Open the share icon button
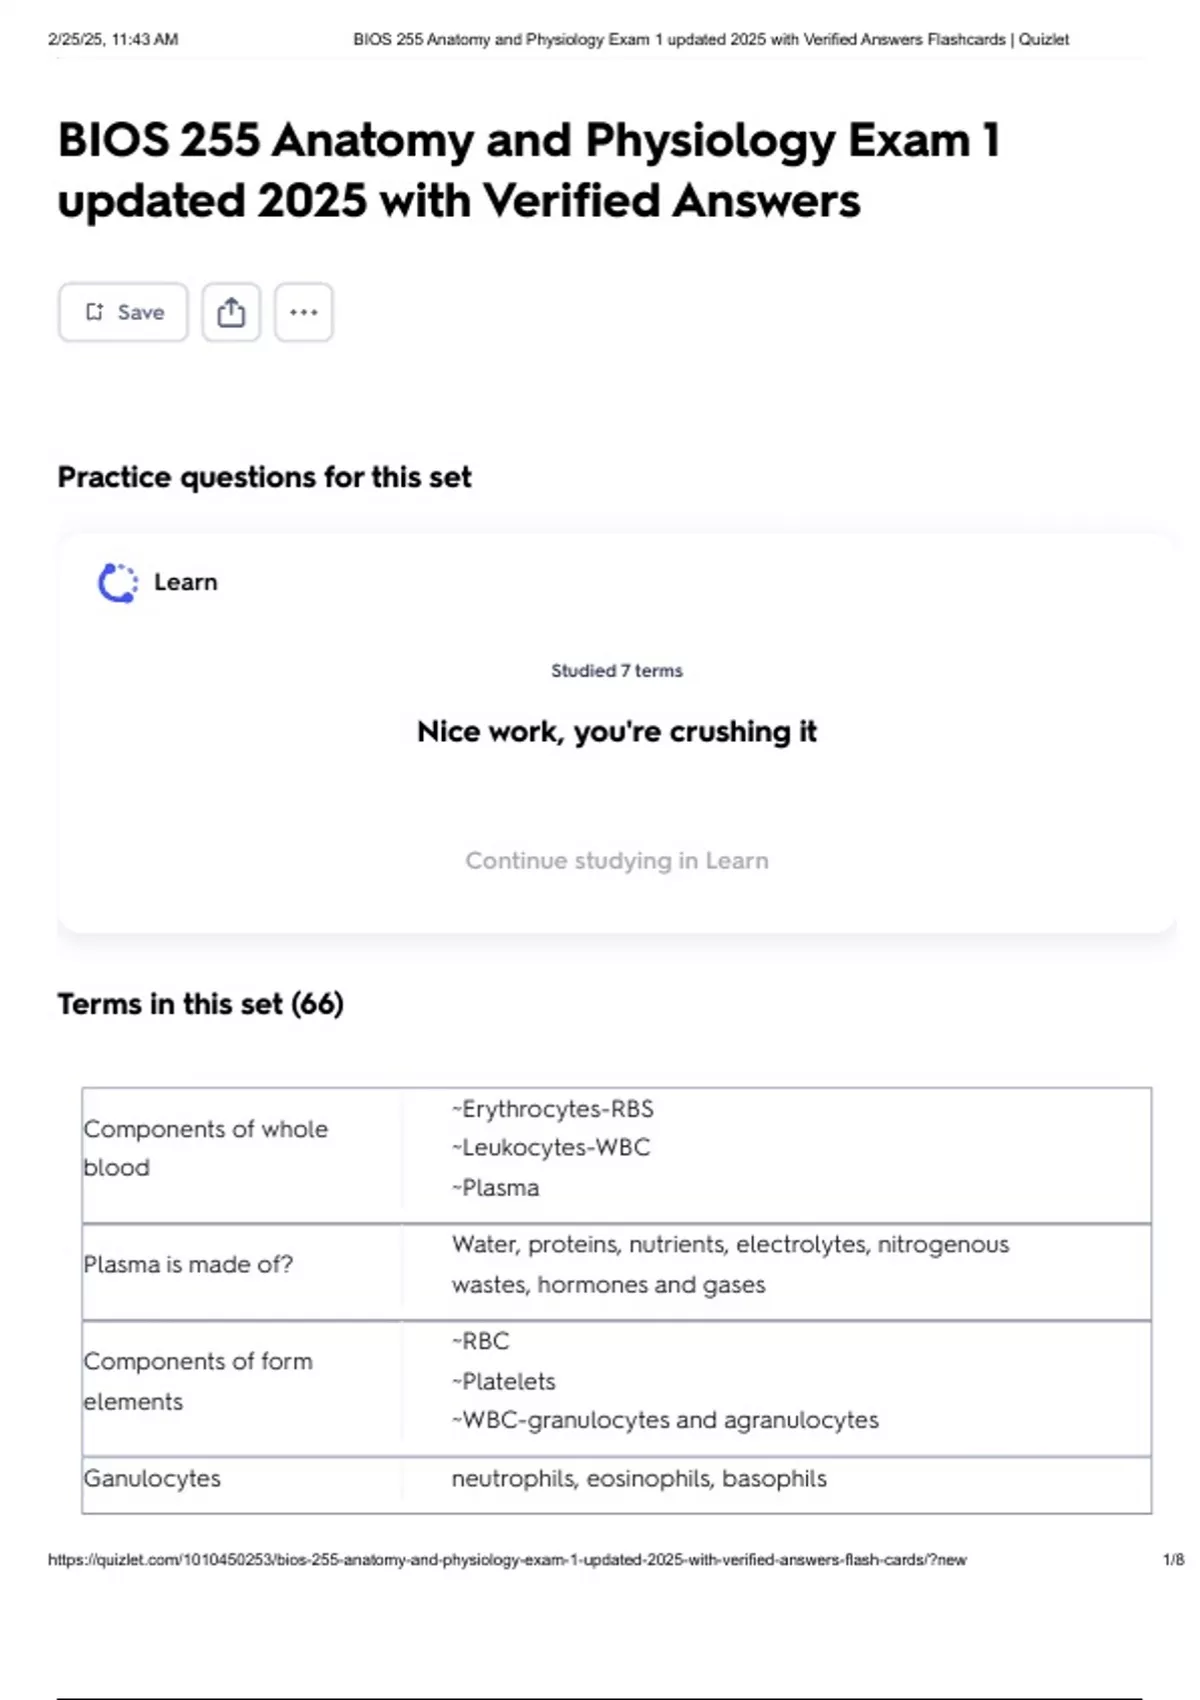The height and width of the screenshot is (1700, 1200). tap(231, 312)
